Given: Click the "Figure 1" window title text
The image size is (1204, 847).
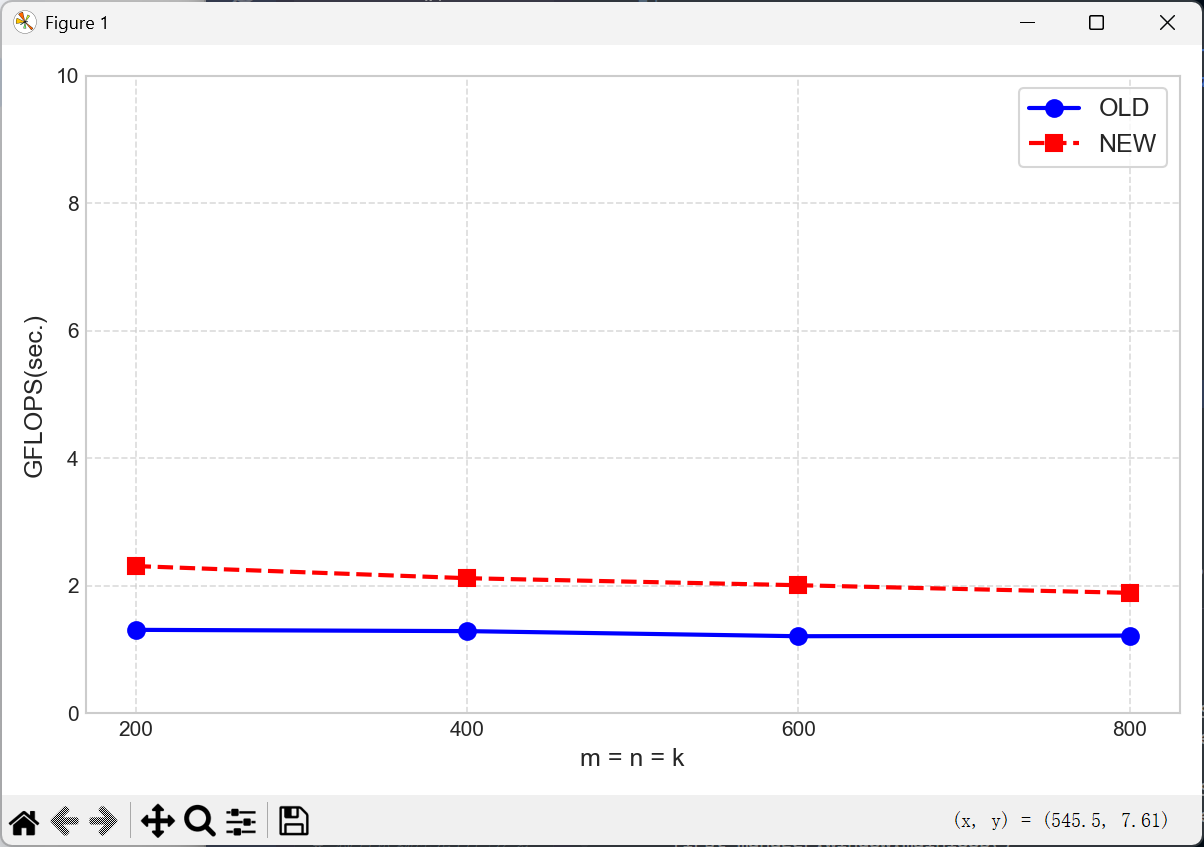Looking at the screenshot, I should (x=77, y=23).
